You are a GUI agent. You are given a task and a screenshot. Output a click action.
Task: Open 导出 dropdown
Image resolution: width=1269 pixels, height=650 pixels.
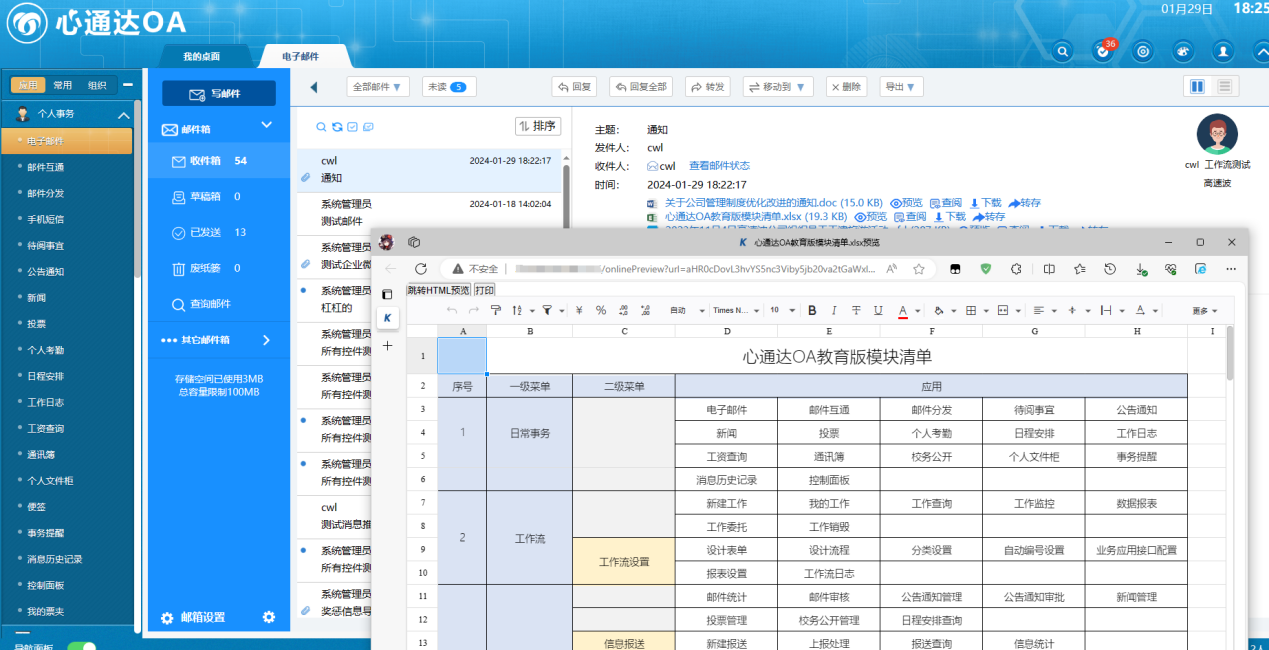pos(901,87)
